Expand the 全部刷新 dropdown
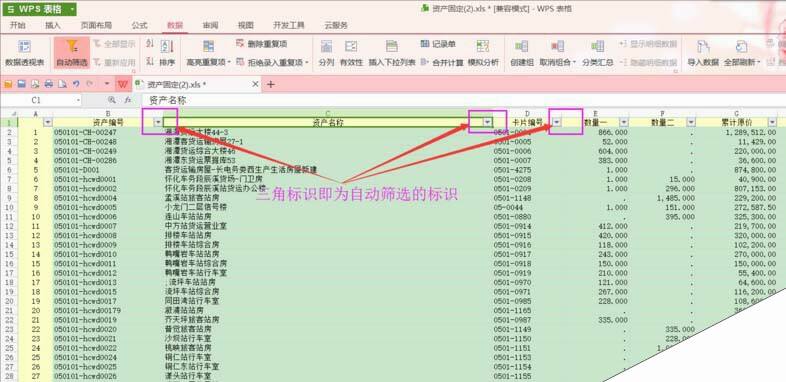The width and height of the screenshot is (786, 382). click(x=759, y=63)
